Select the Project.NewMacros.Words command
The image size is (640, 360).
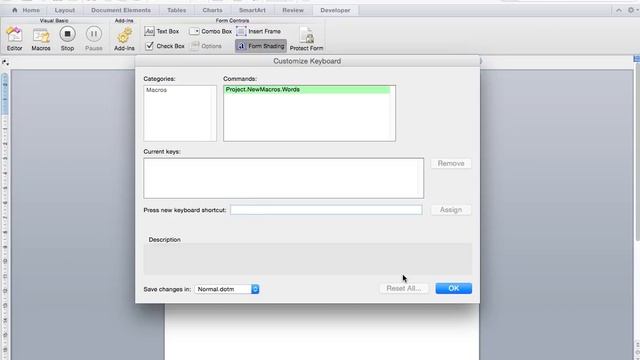[307, 89]
